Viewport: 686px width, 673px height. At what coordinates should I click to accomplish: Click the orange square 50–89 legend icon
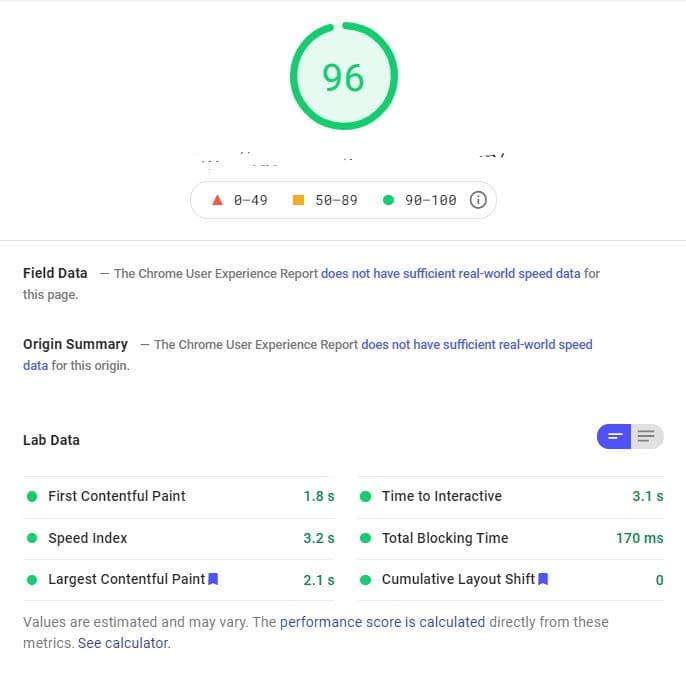pyautogui.click(x=298, y=200)
